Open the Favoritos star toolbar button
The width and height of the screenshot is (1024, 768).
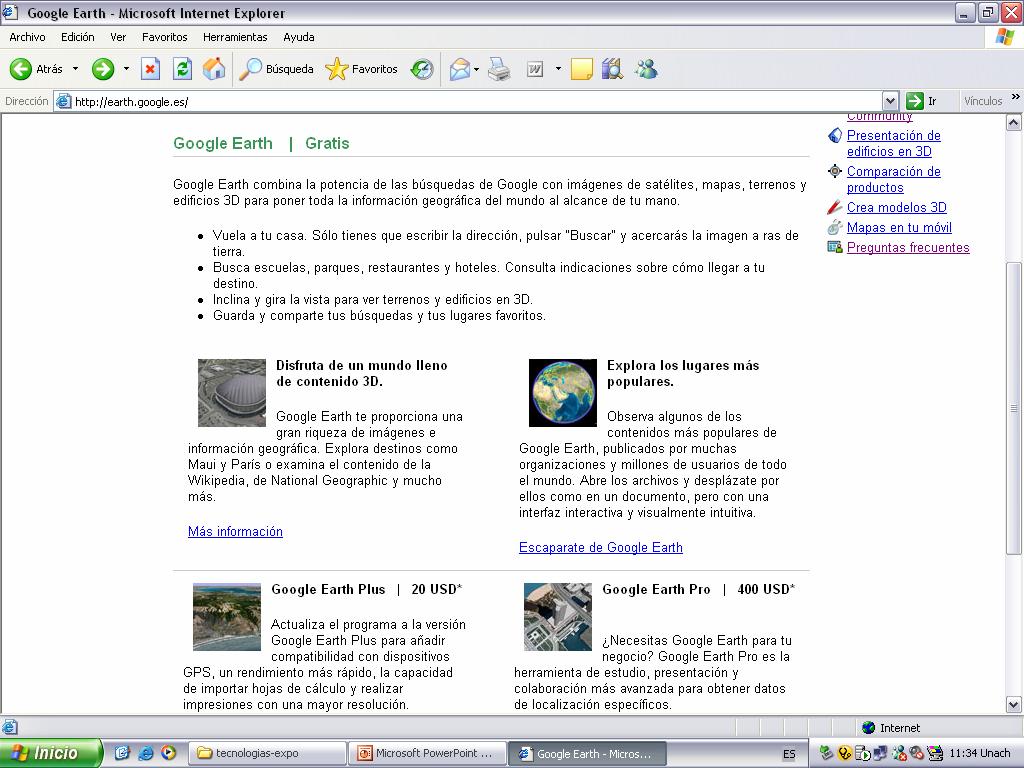pos(361,69)
